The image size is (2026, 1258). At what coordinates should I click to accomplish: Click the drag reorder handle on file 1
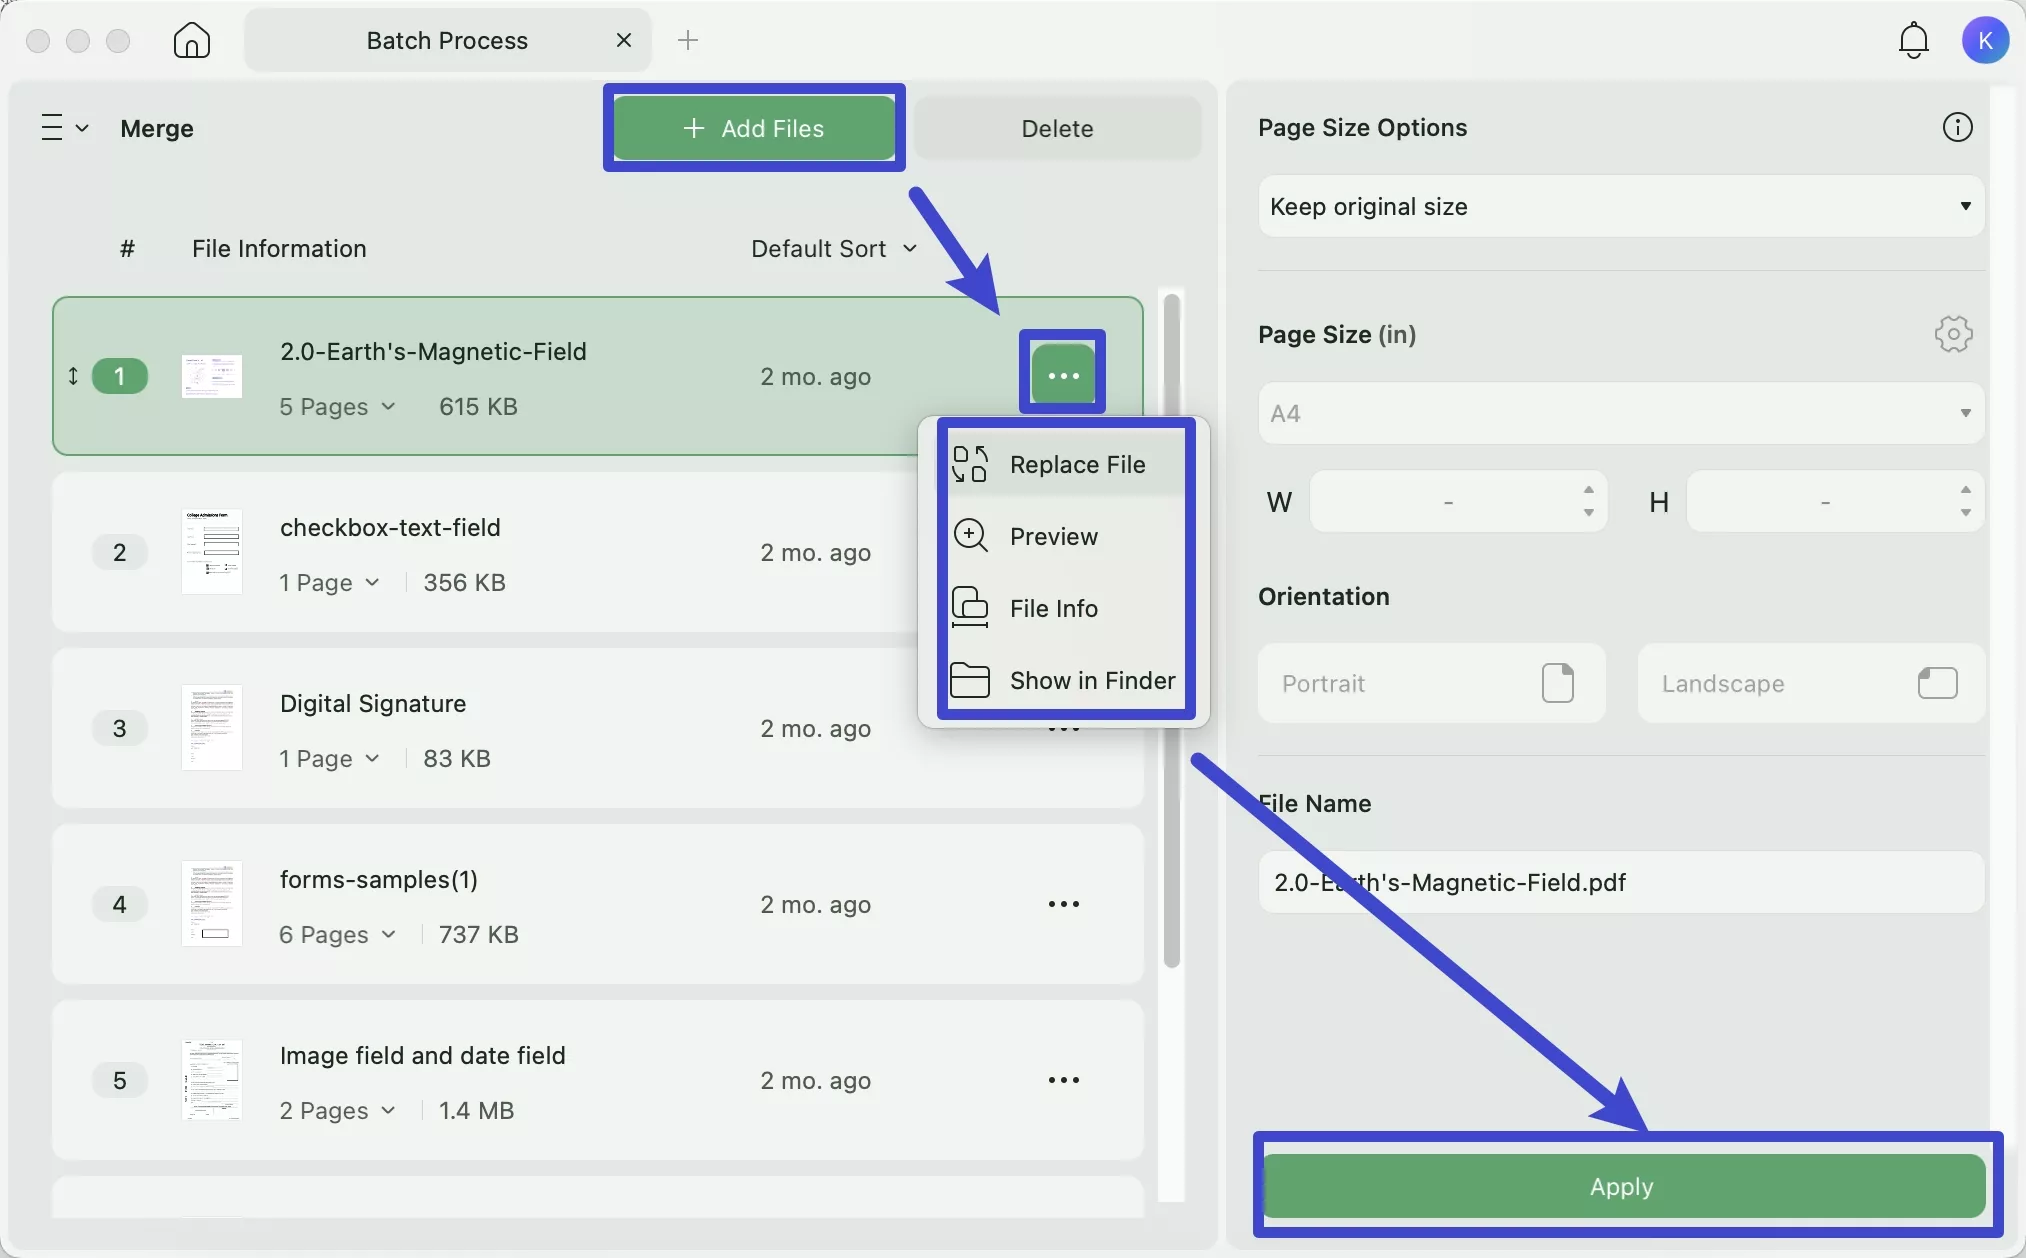[x=73, y=377]
